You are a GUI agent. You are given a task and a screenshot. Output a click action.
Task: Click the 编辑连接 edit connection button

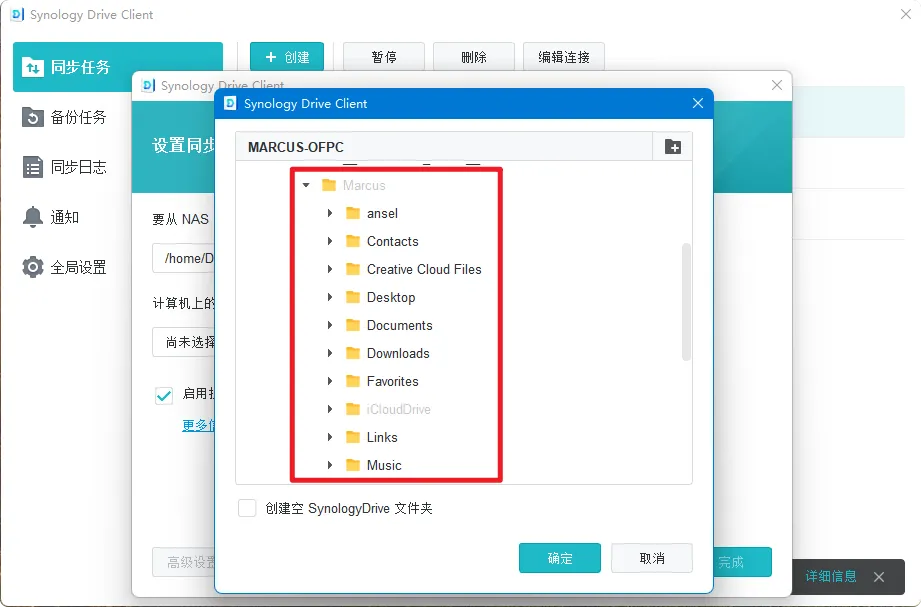563,57
